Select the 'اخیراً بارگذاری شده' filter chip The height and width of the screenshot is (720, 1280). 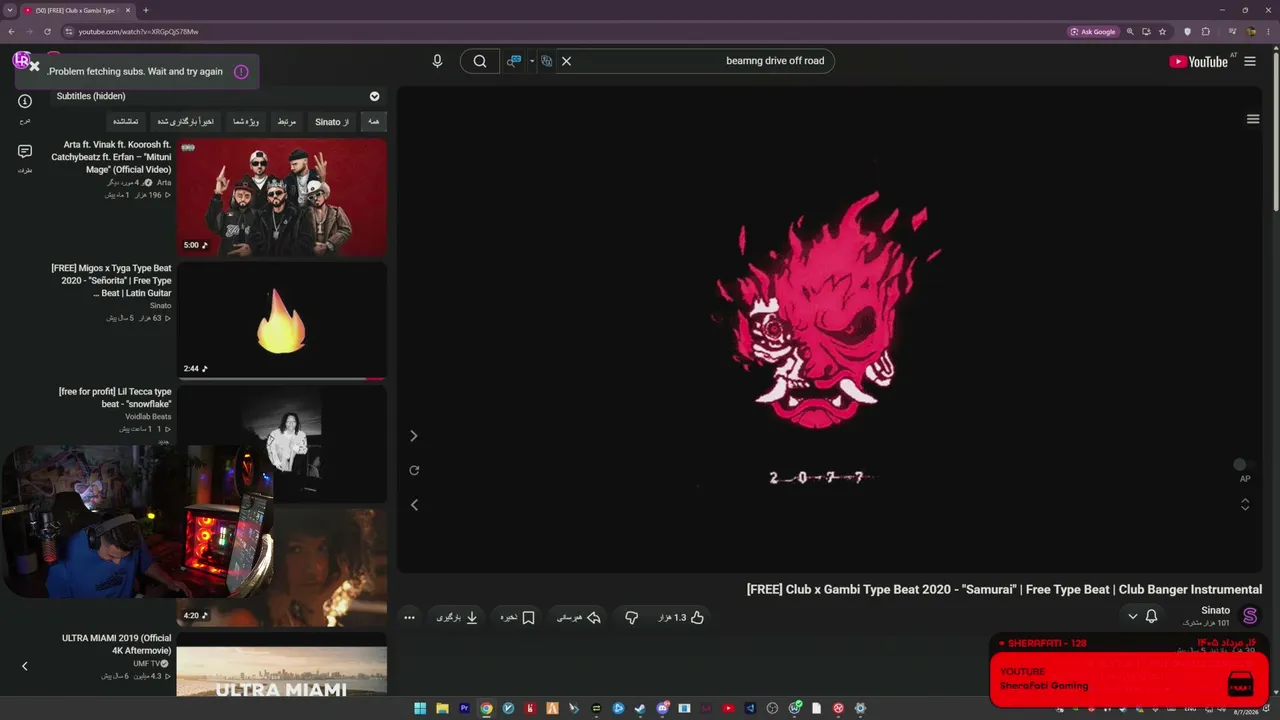click(x=185, y=122)
